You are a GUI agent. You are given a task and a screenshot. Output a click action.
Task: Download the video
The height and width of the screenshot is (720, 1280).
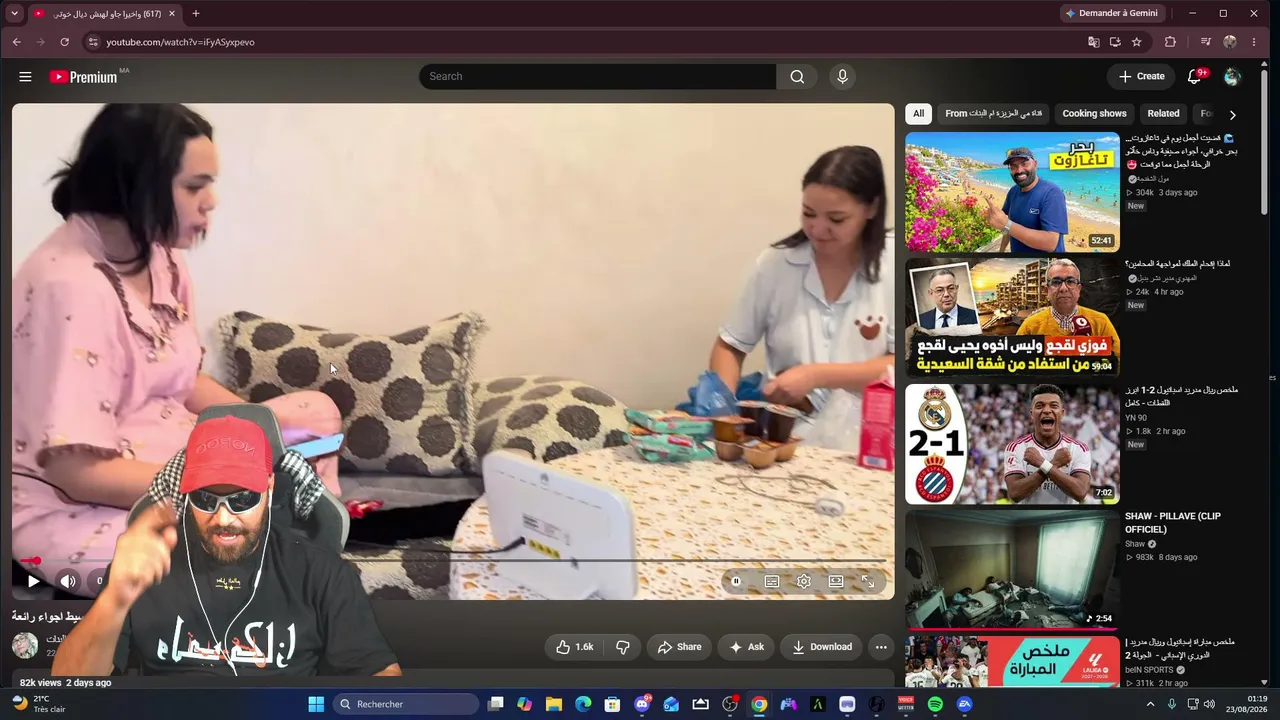(x=821, y=647)
